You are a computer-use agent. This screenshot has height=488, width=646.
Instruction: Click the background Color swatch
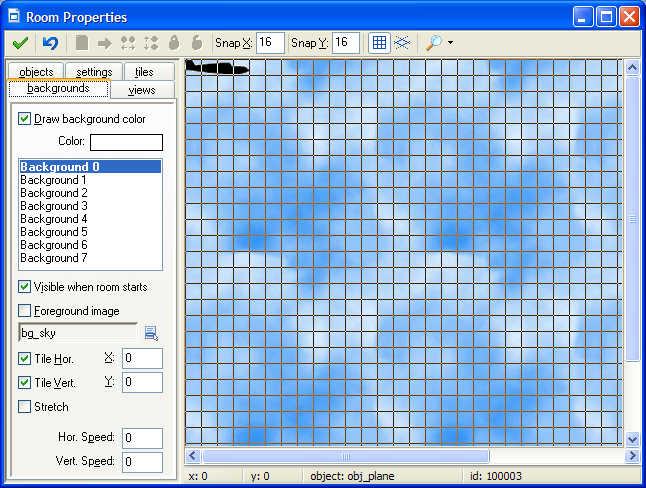(126, 142)
